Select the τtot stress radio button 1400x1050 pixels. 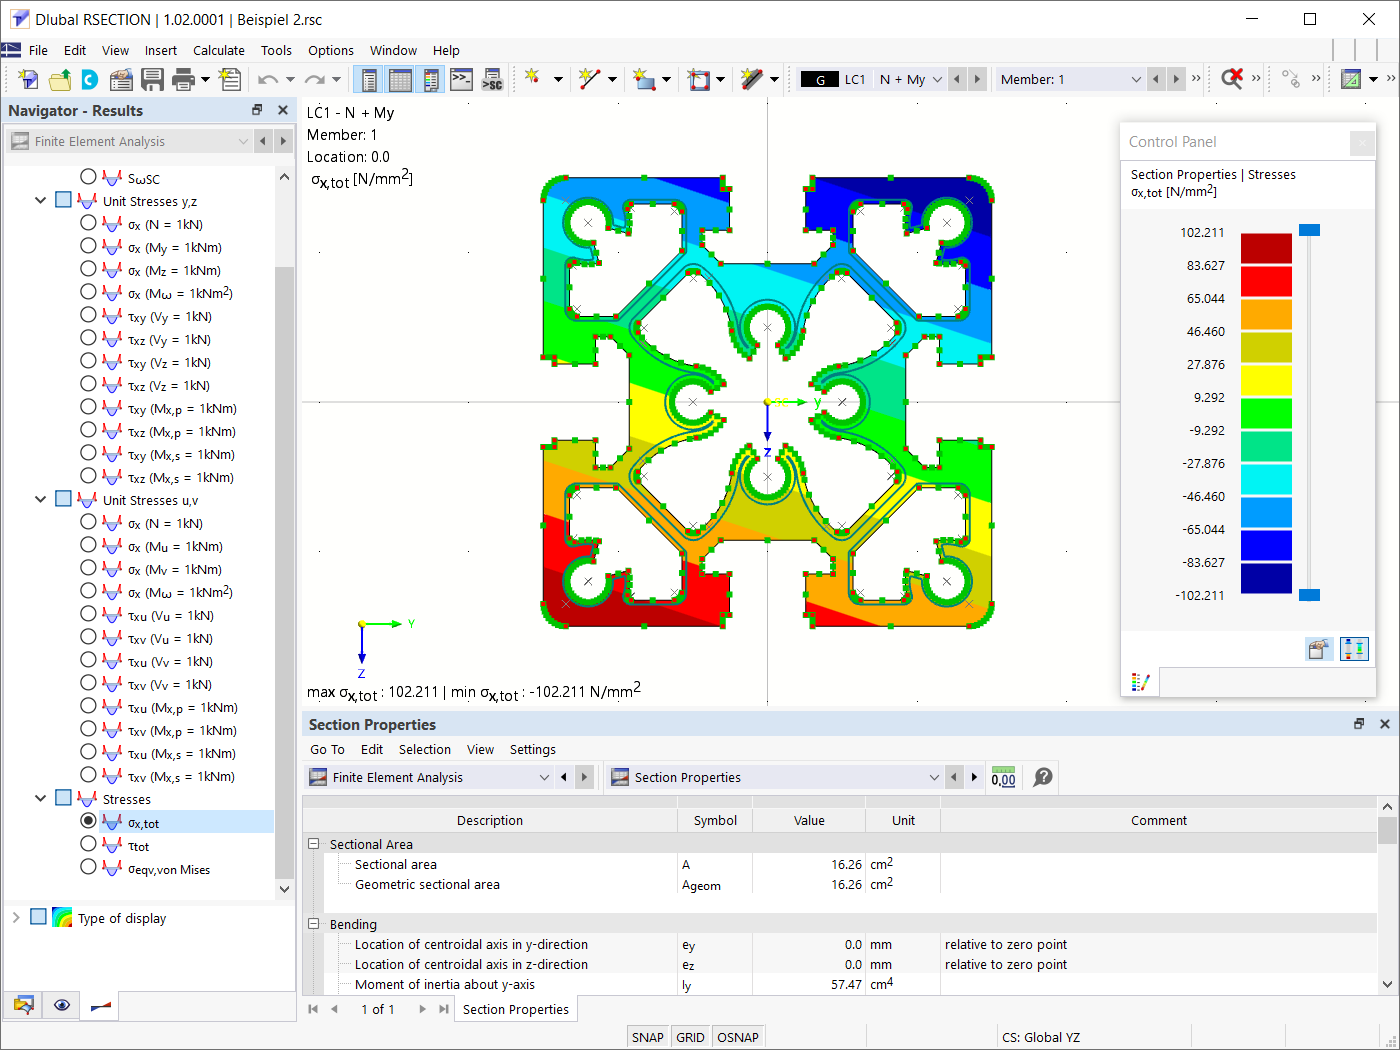(x=88, y=845)
